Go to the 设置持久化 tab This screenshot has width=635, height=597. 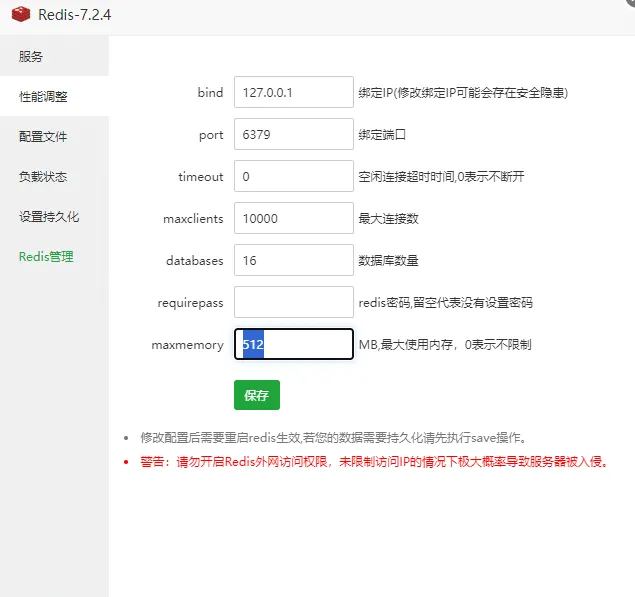coord(49,217)
